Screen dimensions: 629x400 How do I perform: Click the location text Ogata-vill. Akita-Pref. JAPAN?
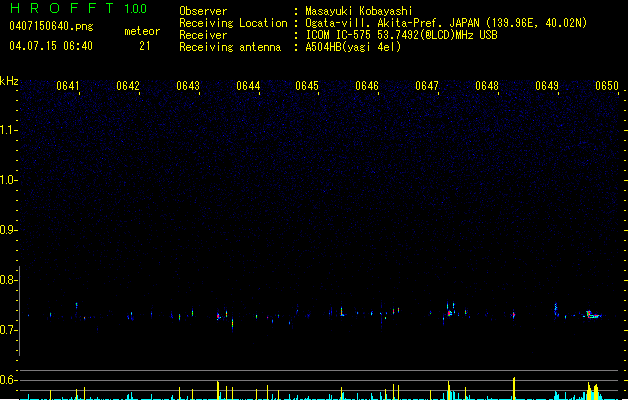point(392,23)
